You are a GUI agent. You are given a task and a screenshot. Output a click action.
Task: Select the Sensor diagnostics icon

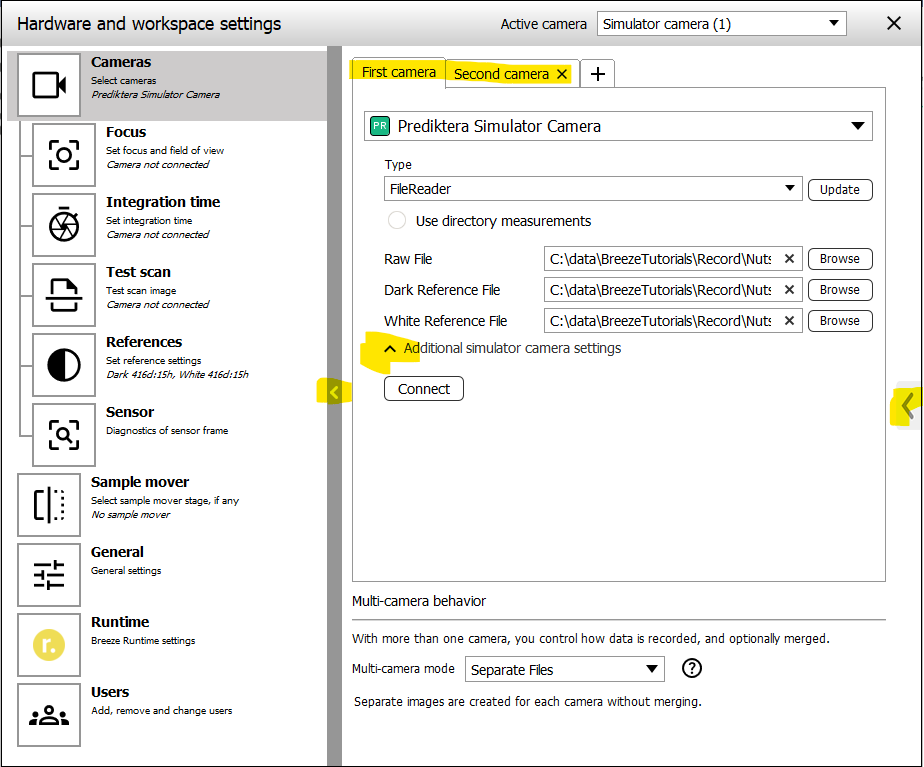click(x=64, y=435)
